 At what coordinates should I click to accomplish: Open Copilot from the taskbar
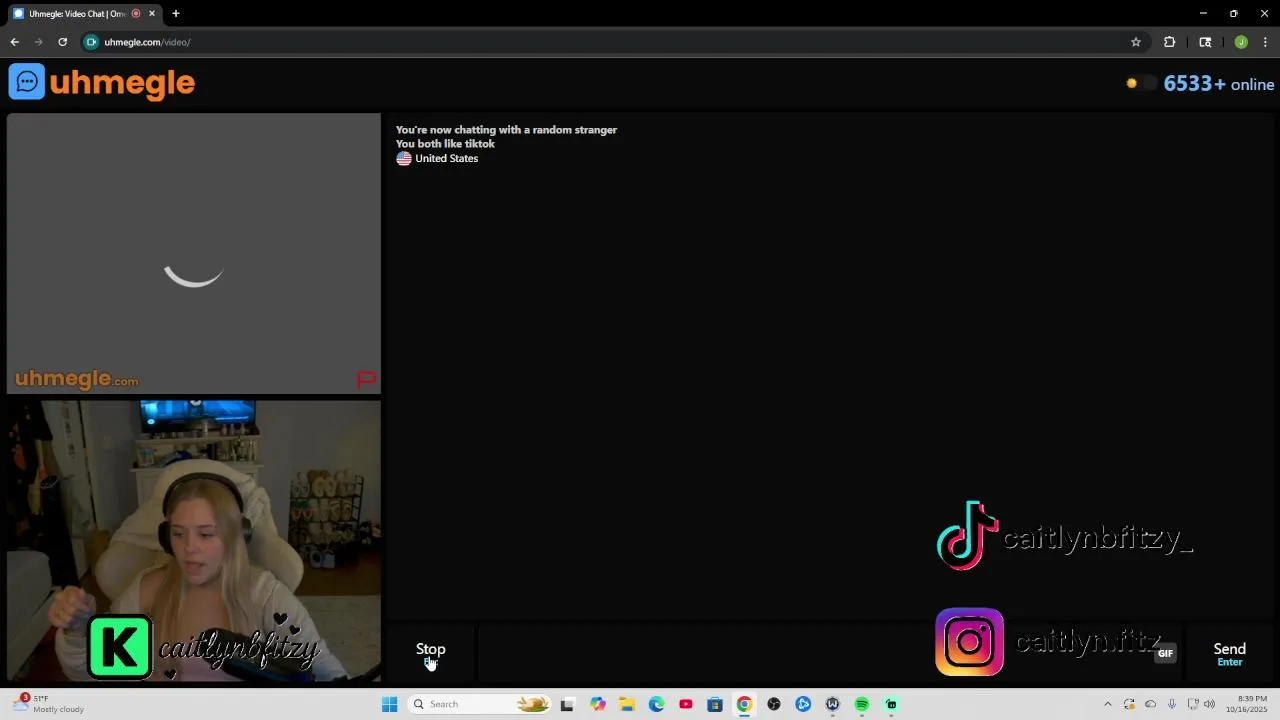pos(598,704)
